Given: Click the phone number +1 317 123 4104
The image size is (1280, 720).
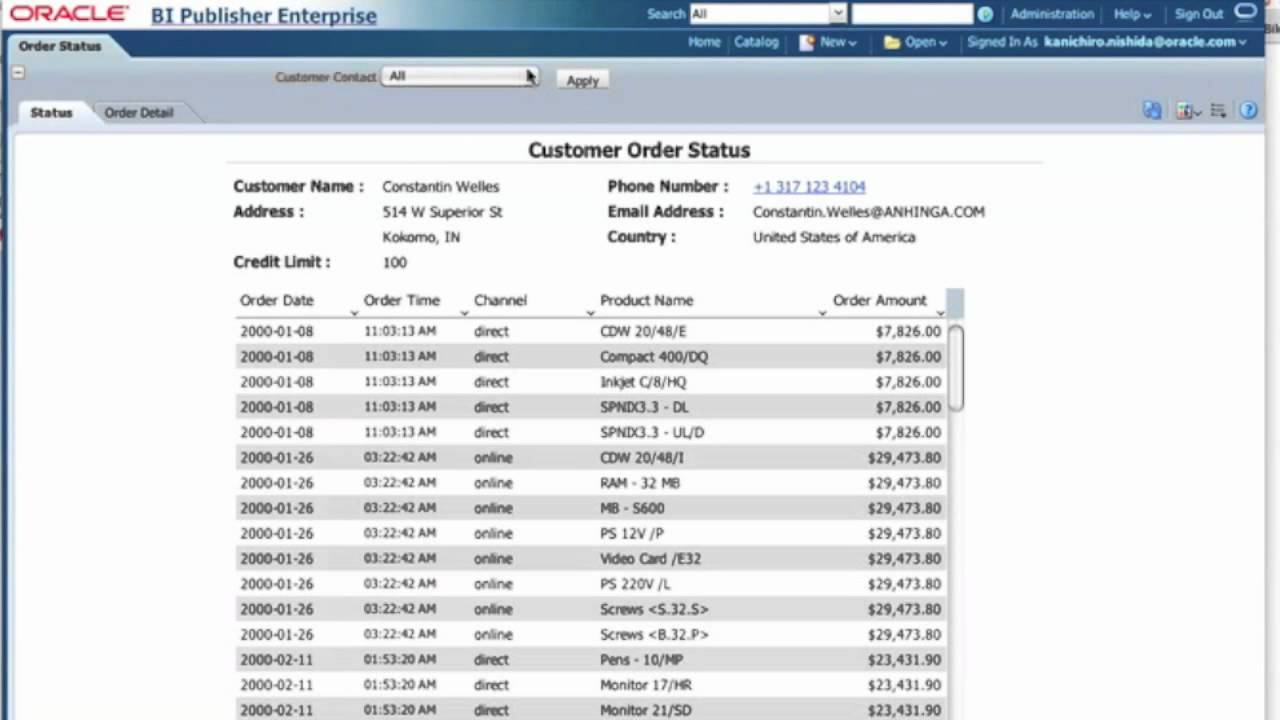Looking at the screenshot, I should [809, 187].
